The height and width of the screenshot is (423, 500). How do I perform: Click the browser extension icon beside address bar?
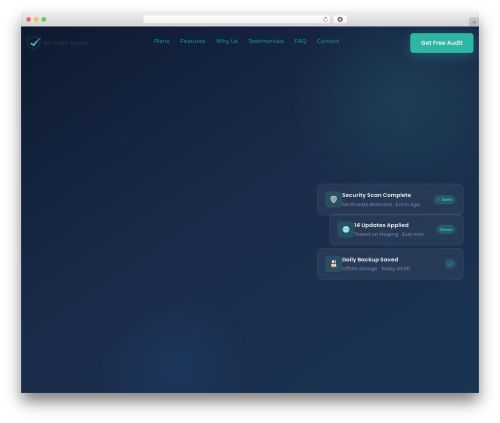click(x=340, y=19)
